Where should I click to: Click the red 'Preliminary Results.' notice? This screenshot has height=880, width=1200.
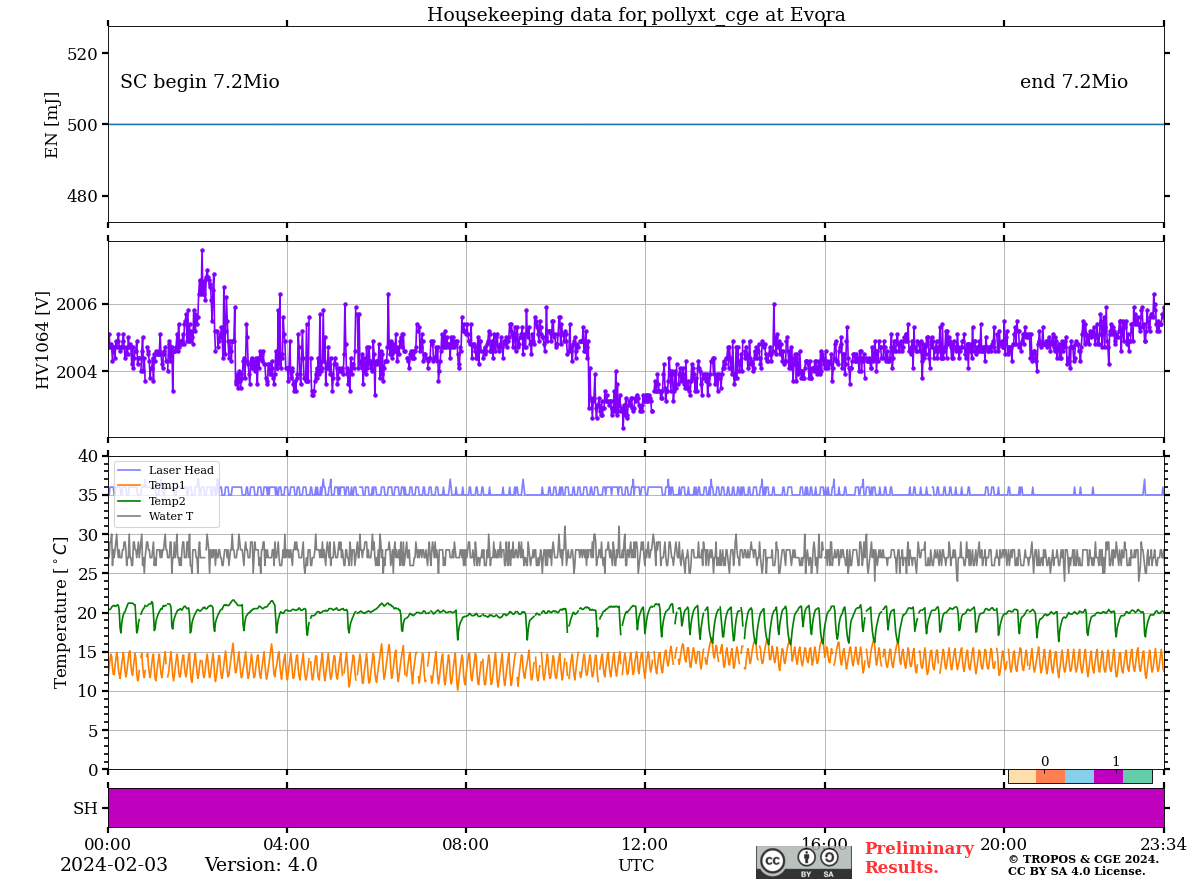click(x=919, y=858)
